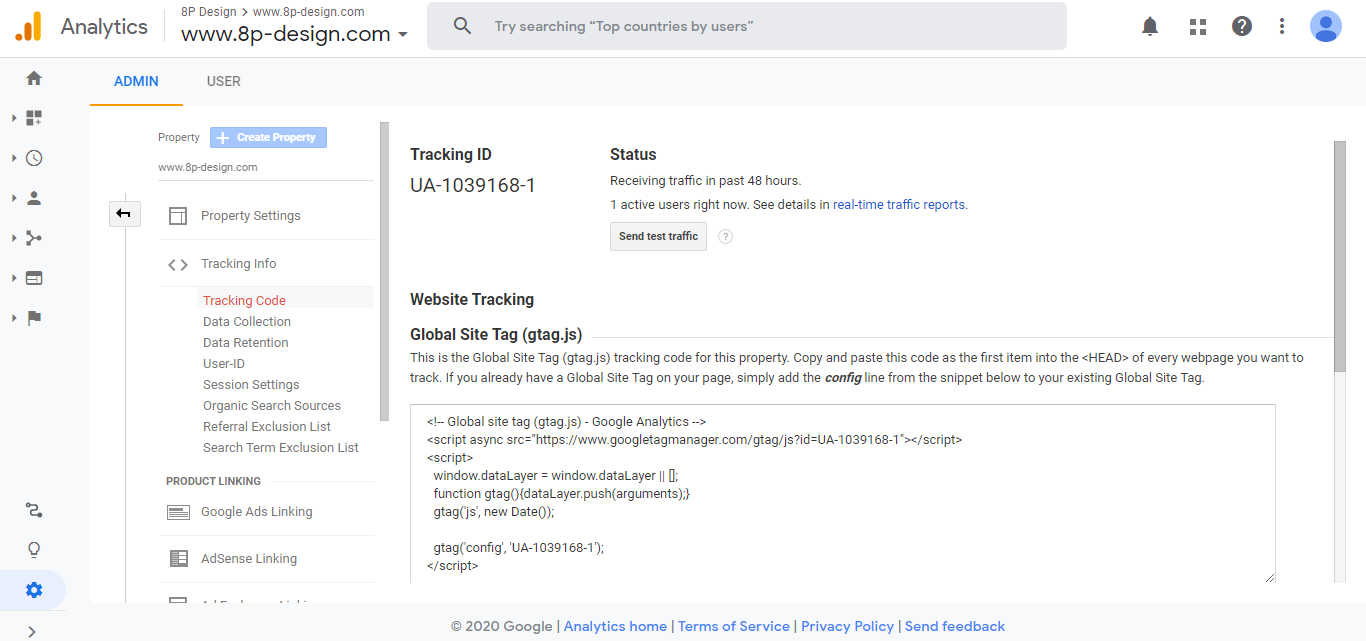Click "Receiving traffic in past 48 hours." text

[x=706, y=181]
